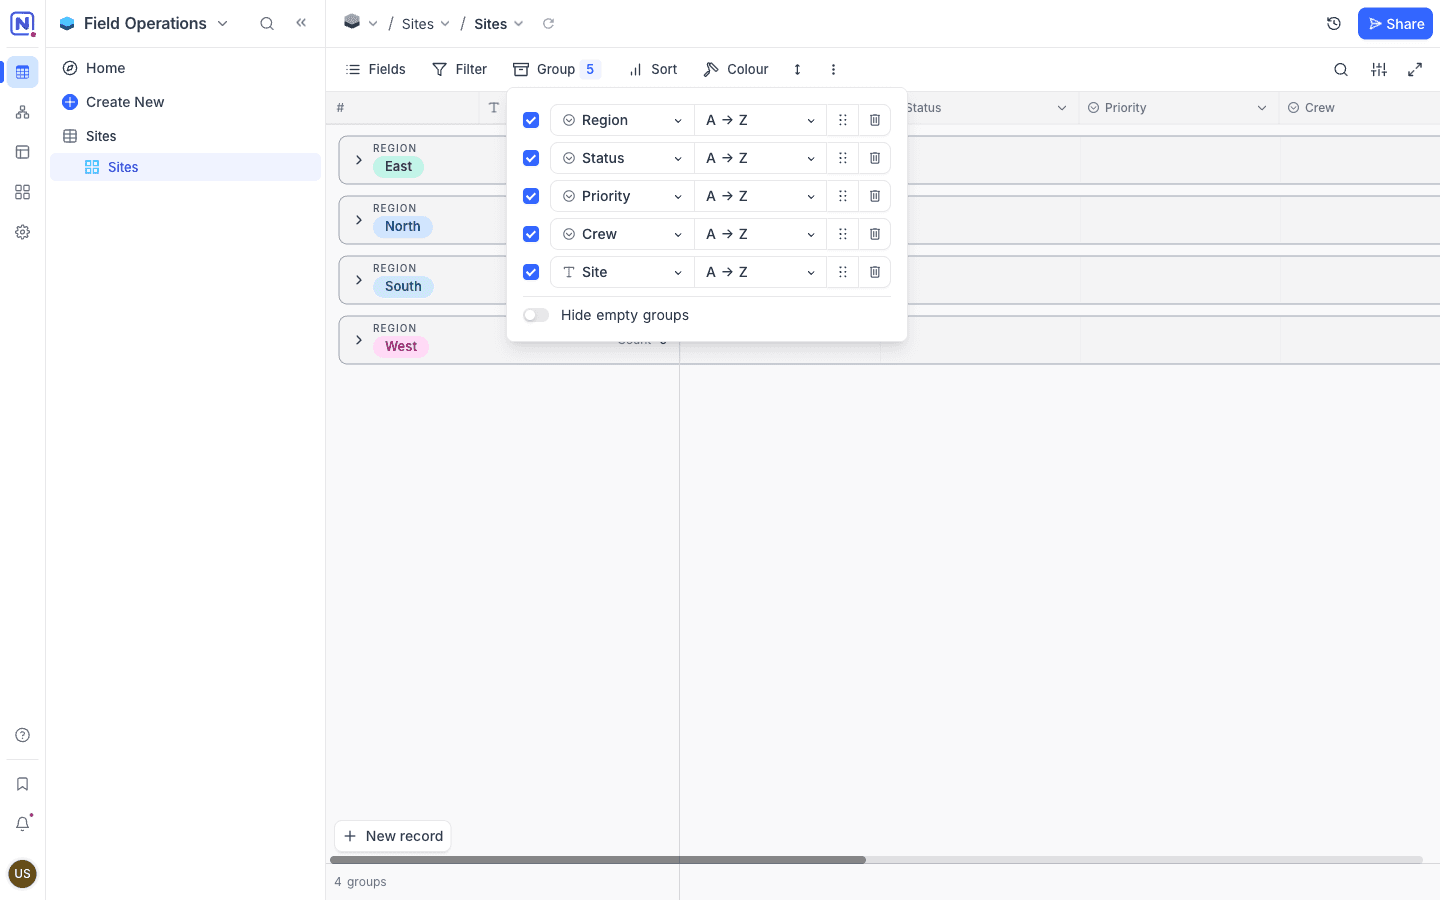Change sort order for Status group
Screen dimensions: 1440x900
pos(760,158)
